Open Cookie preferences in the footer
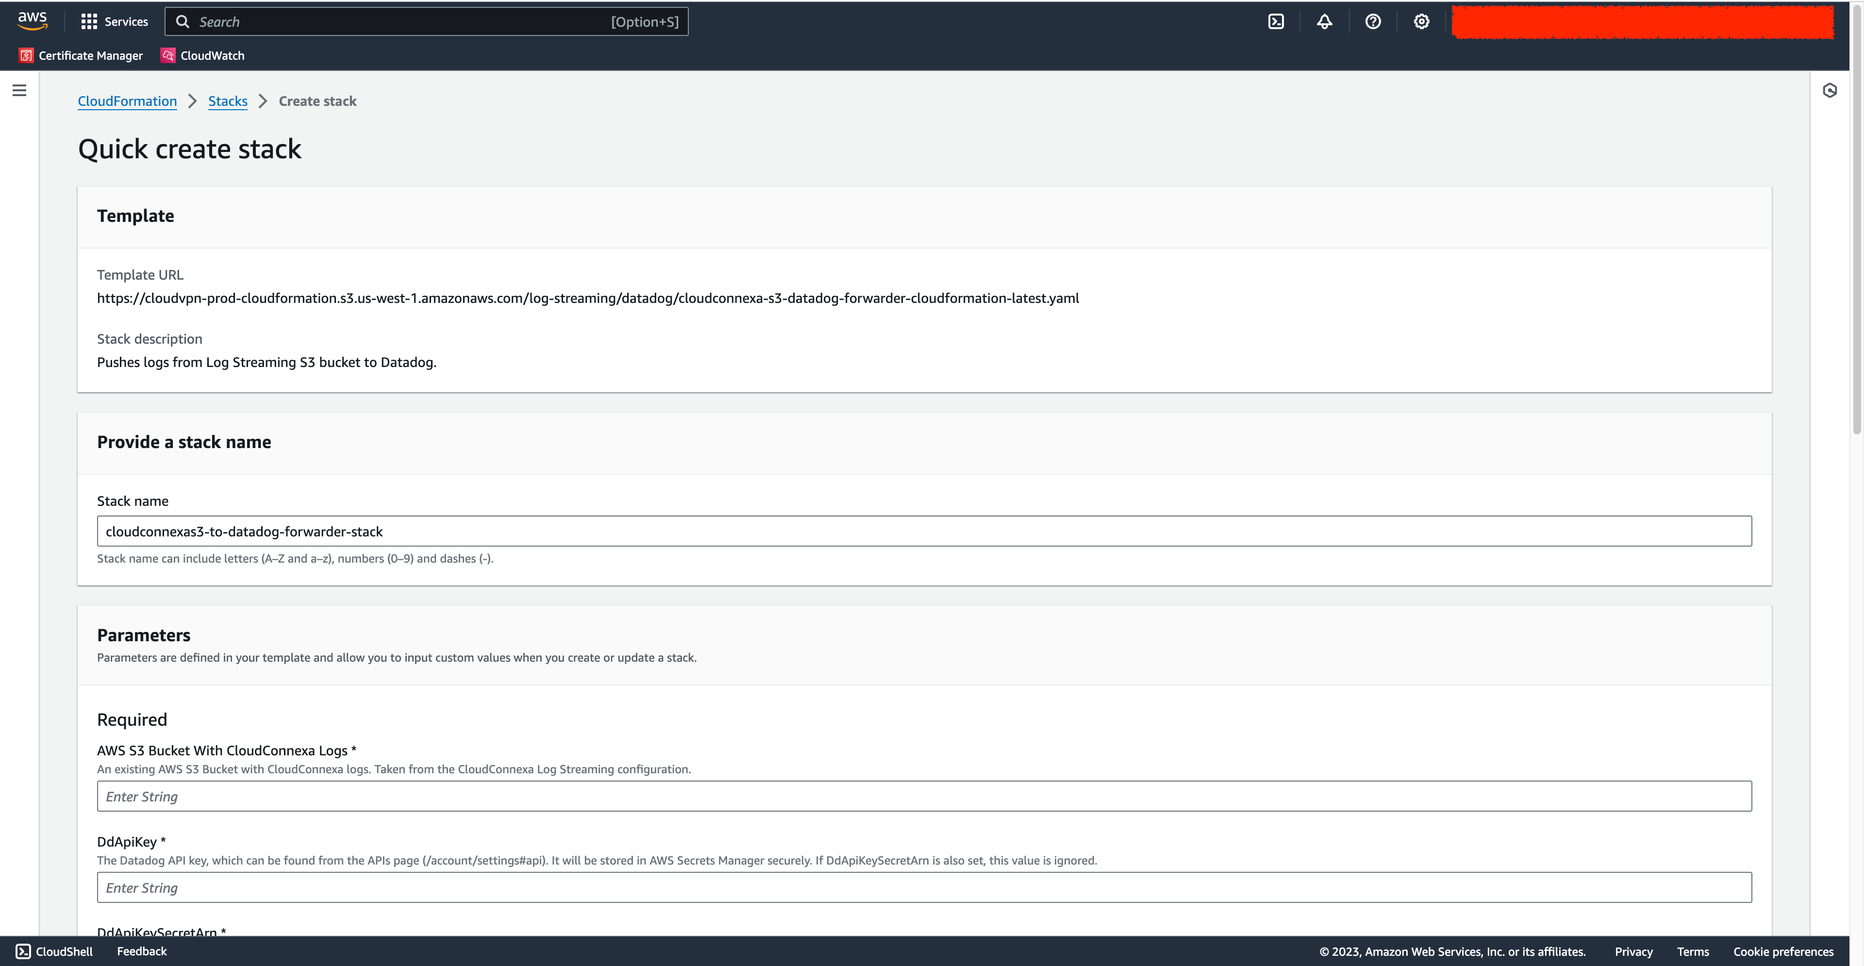Image resolution: width=1864 pixels, height=966 pixels. pyautogui.click(x=1783, y=951)
